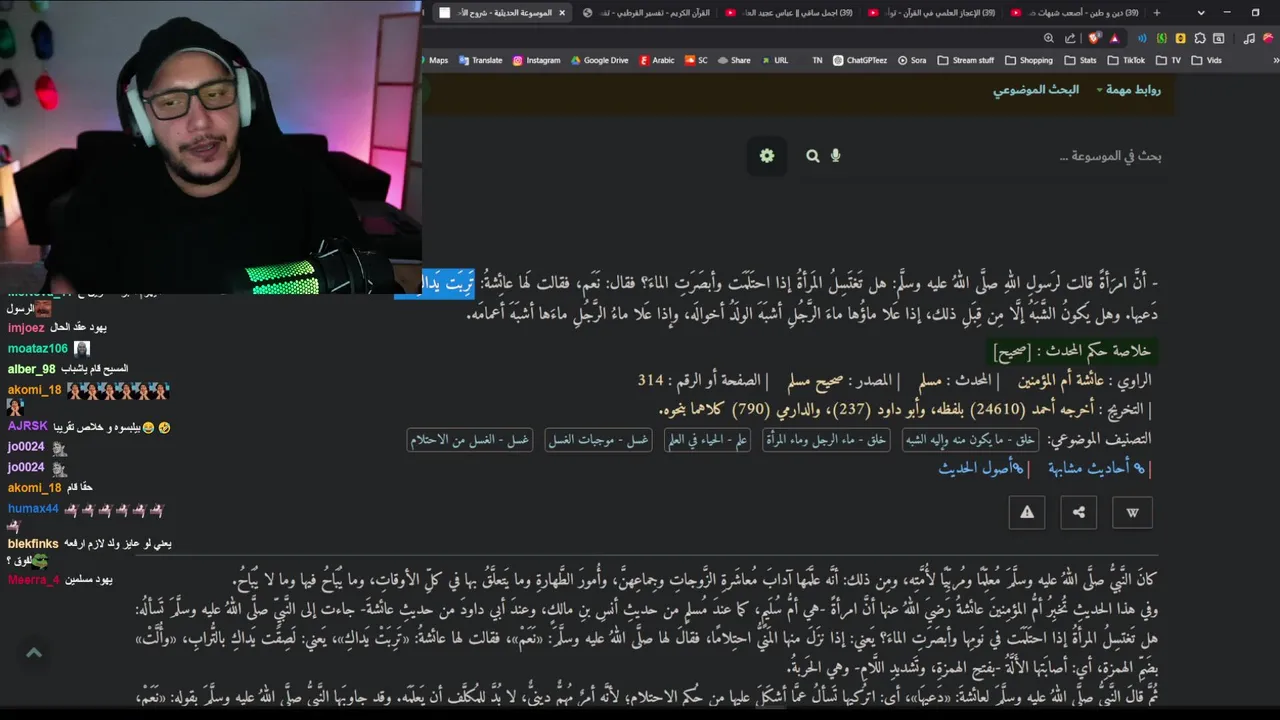Open the Stream stuff bookmarks folder
Viewport: 1280px width, 720px height.
pyautogui.click(x=966, y=60)
